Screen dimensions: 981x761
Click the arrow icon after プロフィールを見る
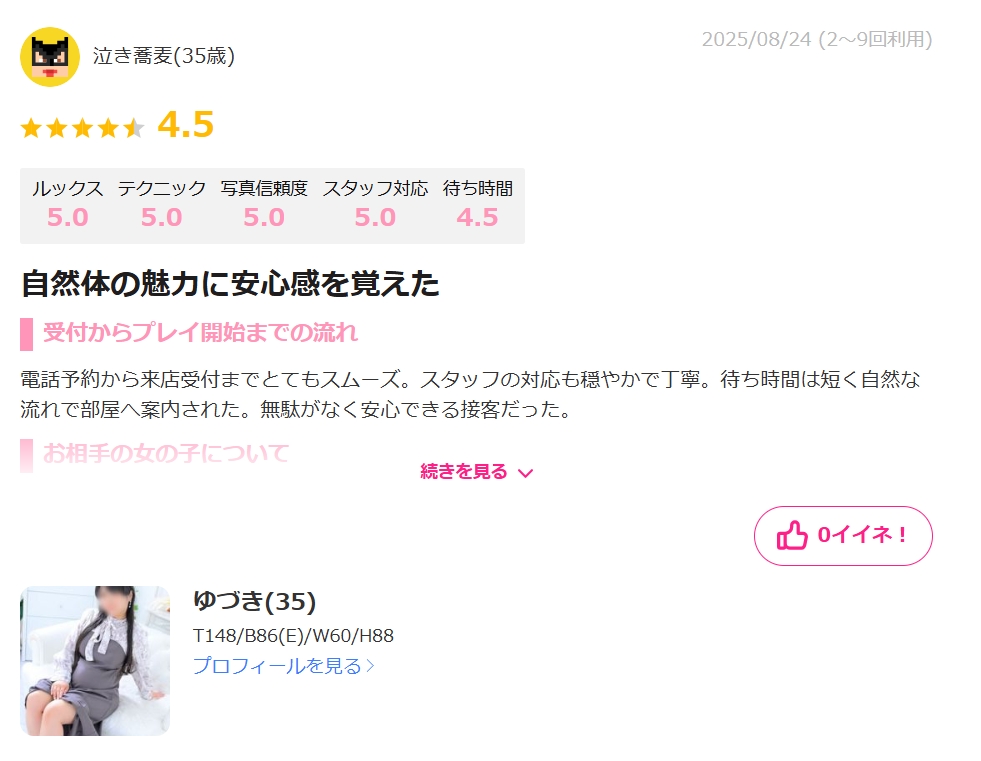370,665
